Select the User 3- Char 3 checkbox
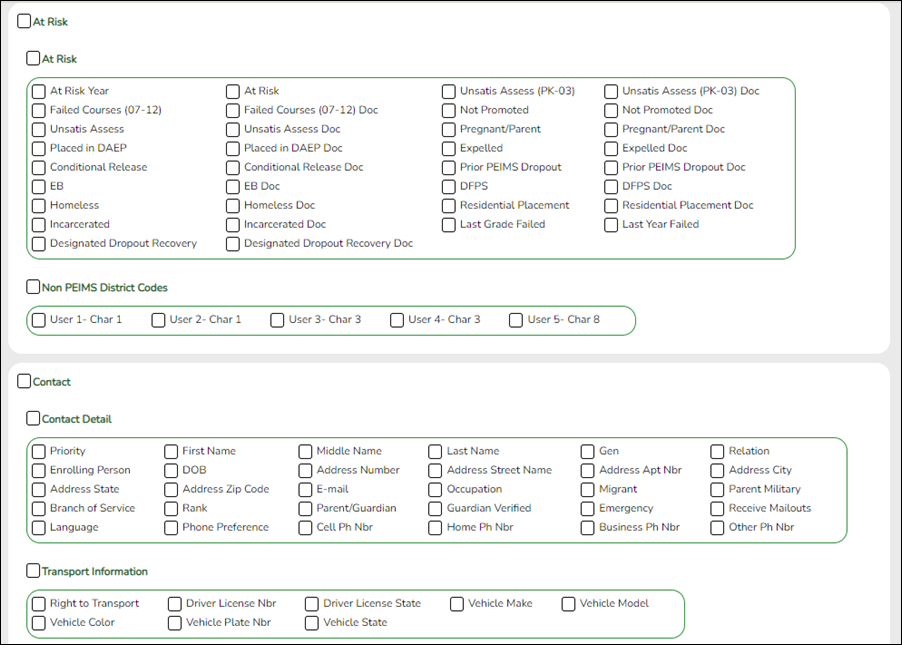This screenshot has width=902, height=645. pos(277,320)
